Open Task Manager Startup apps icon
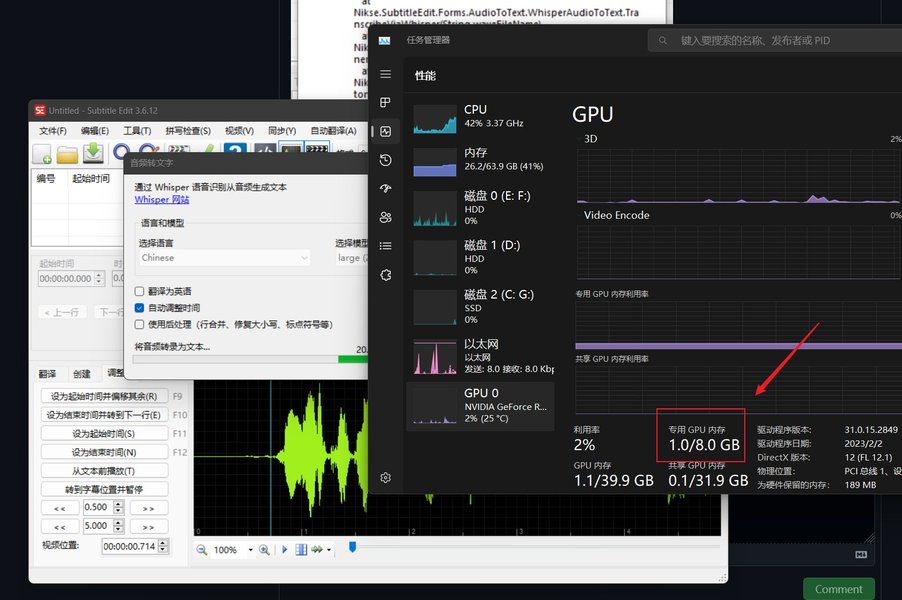Image resolution: width=902 pixels, height=600 pixels. [385, 188]
